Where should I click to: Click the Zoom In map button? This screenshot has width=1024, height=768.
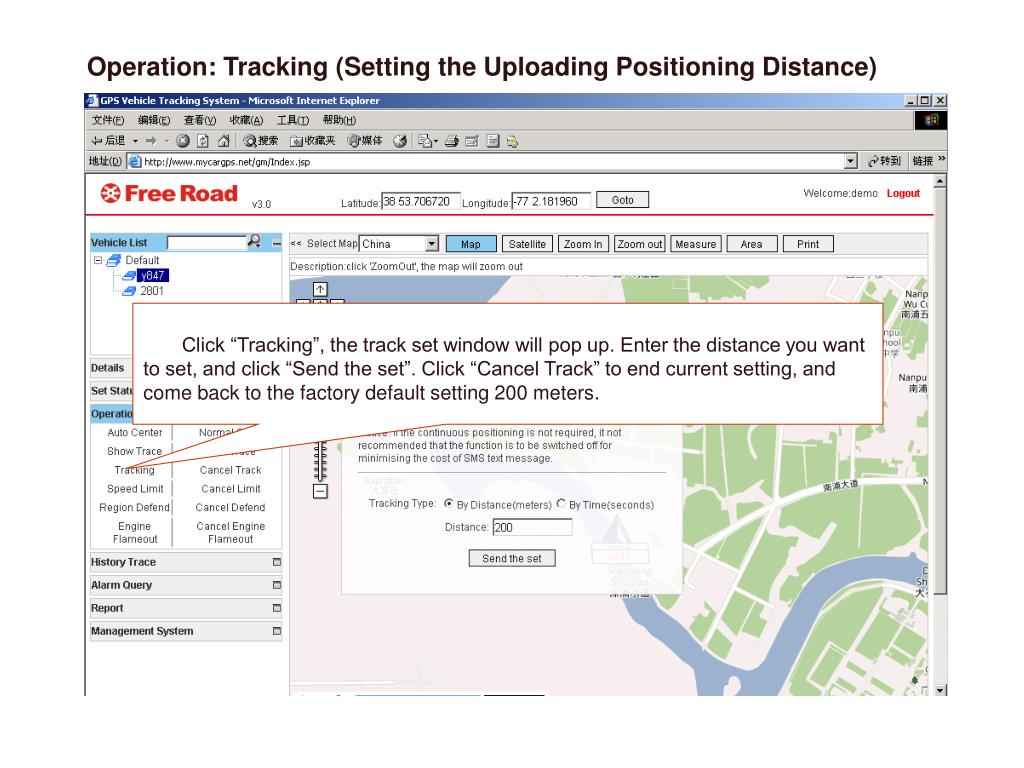[x=583, y=244]
